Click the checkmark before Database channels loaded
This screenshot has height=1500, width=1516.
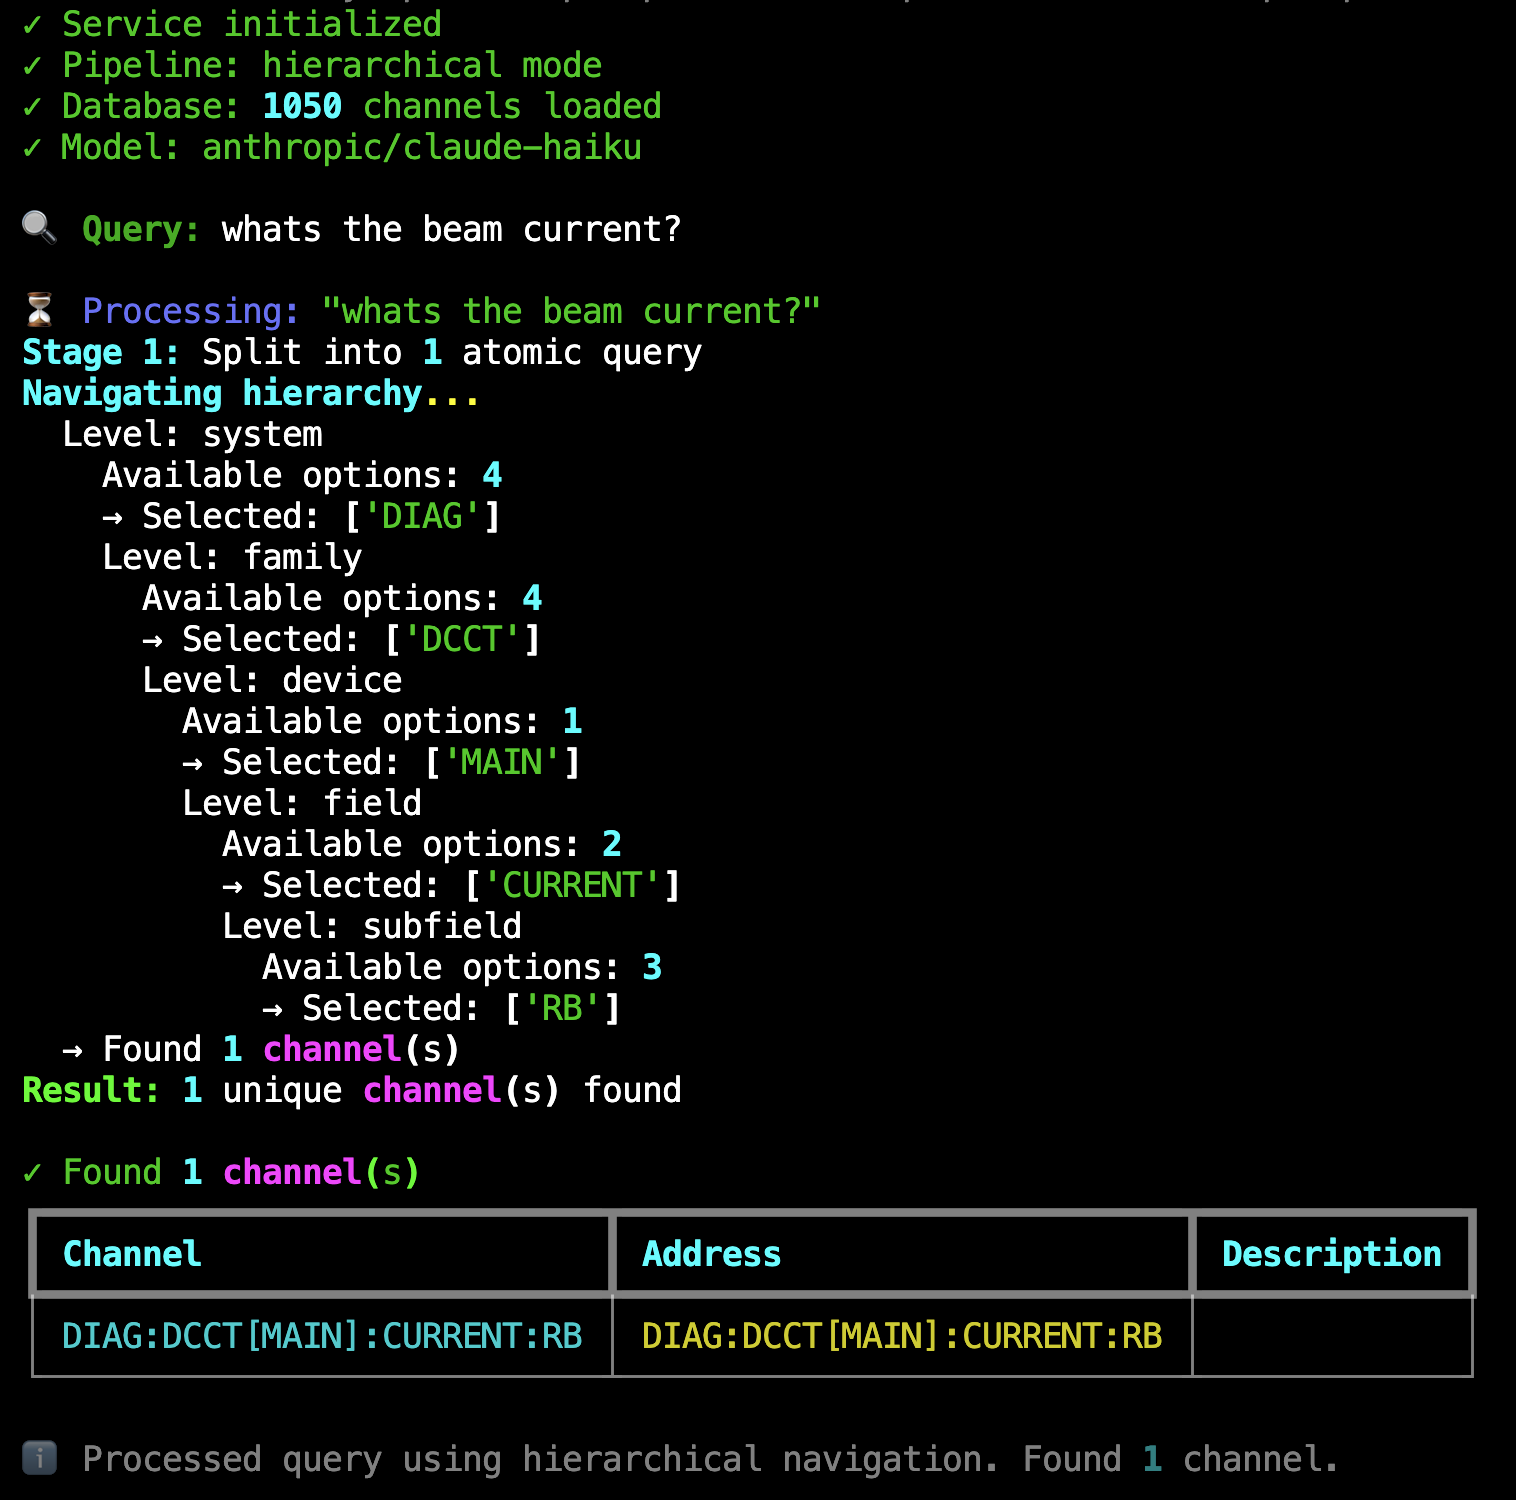pyautogui.click(x=32, y=106)
